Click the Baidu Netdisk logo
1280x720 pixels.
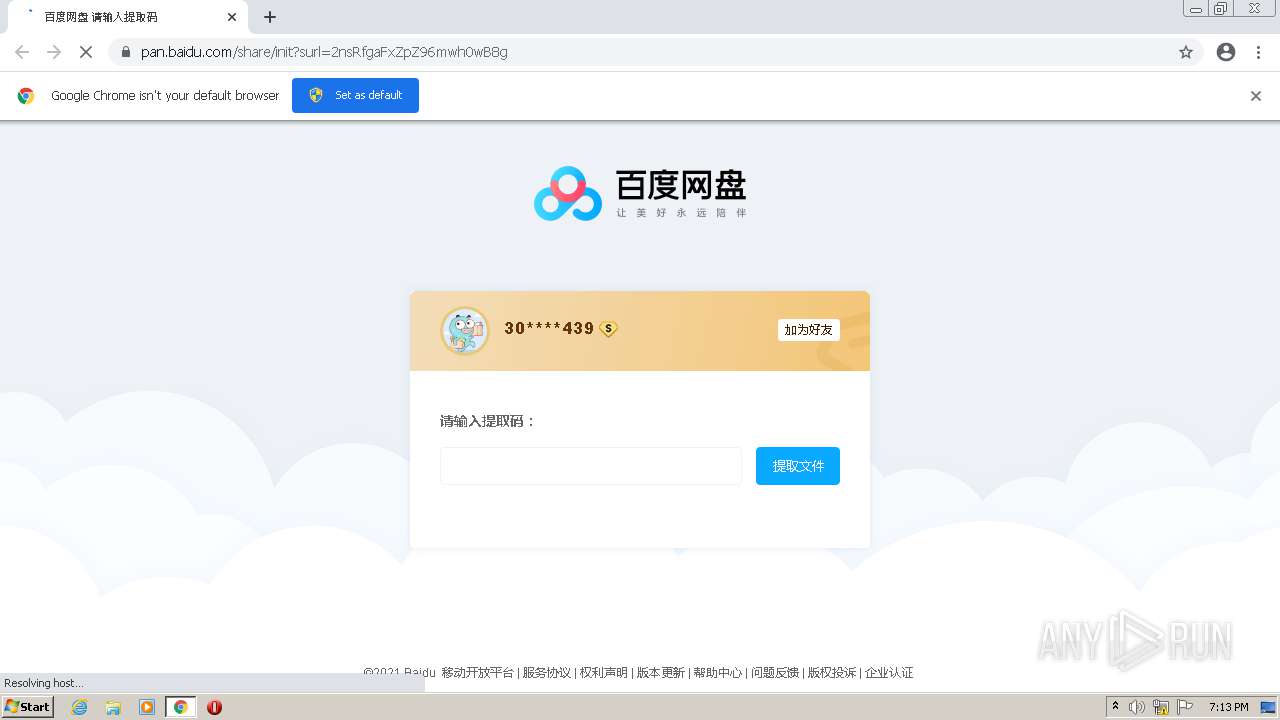tap(640, 193)
